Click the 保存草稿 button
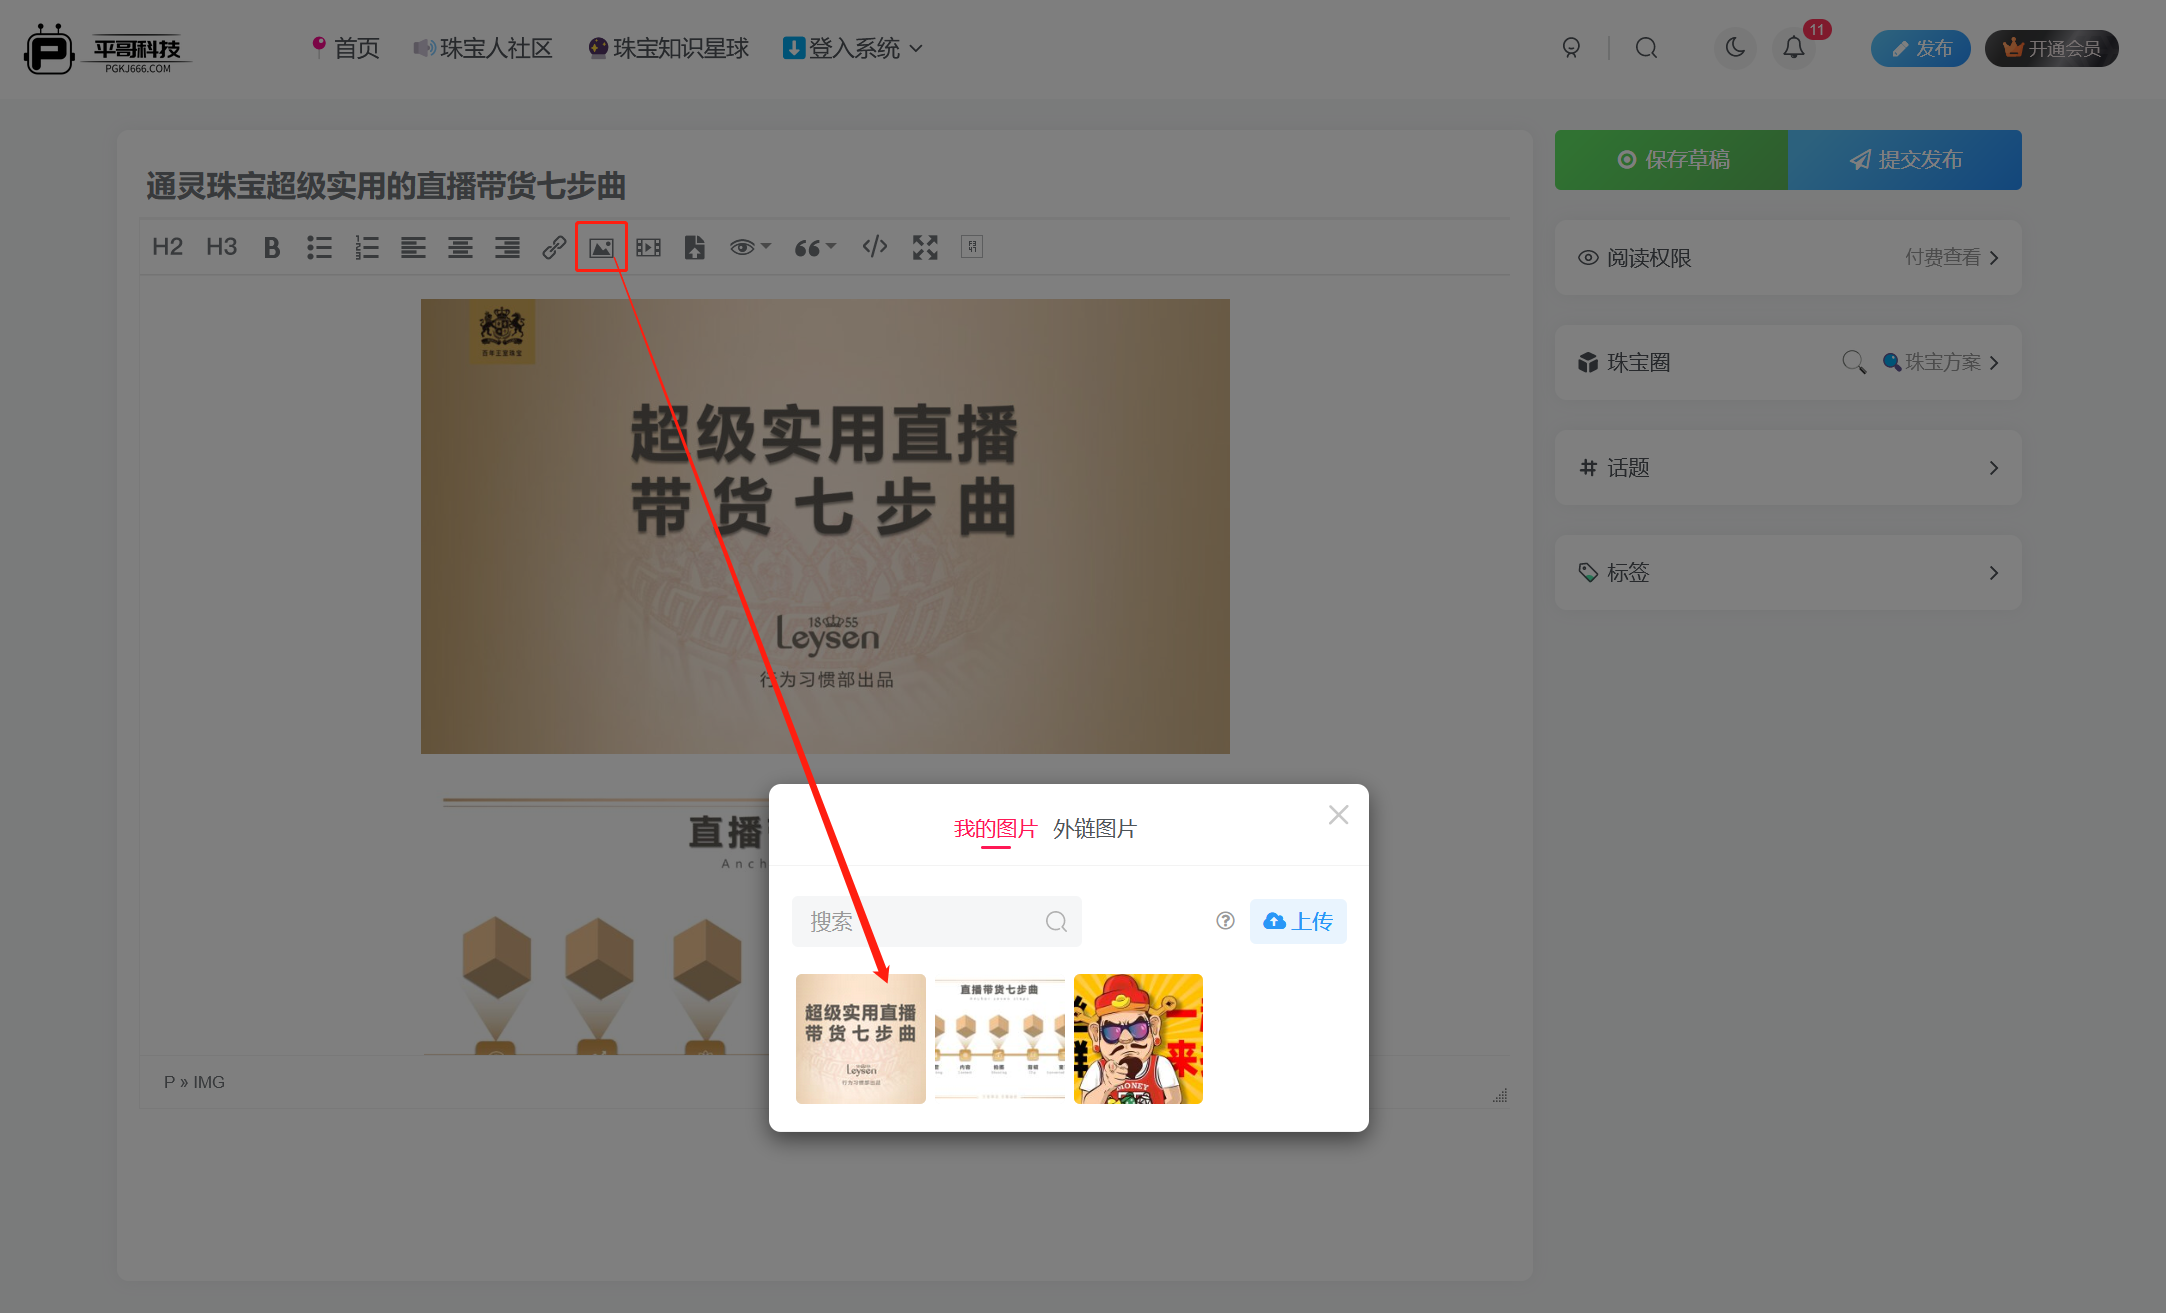 tap(1670, 159)
